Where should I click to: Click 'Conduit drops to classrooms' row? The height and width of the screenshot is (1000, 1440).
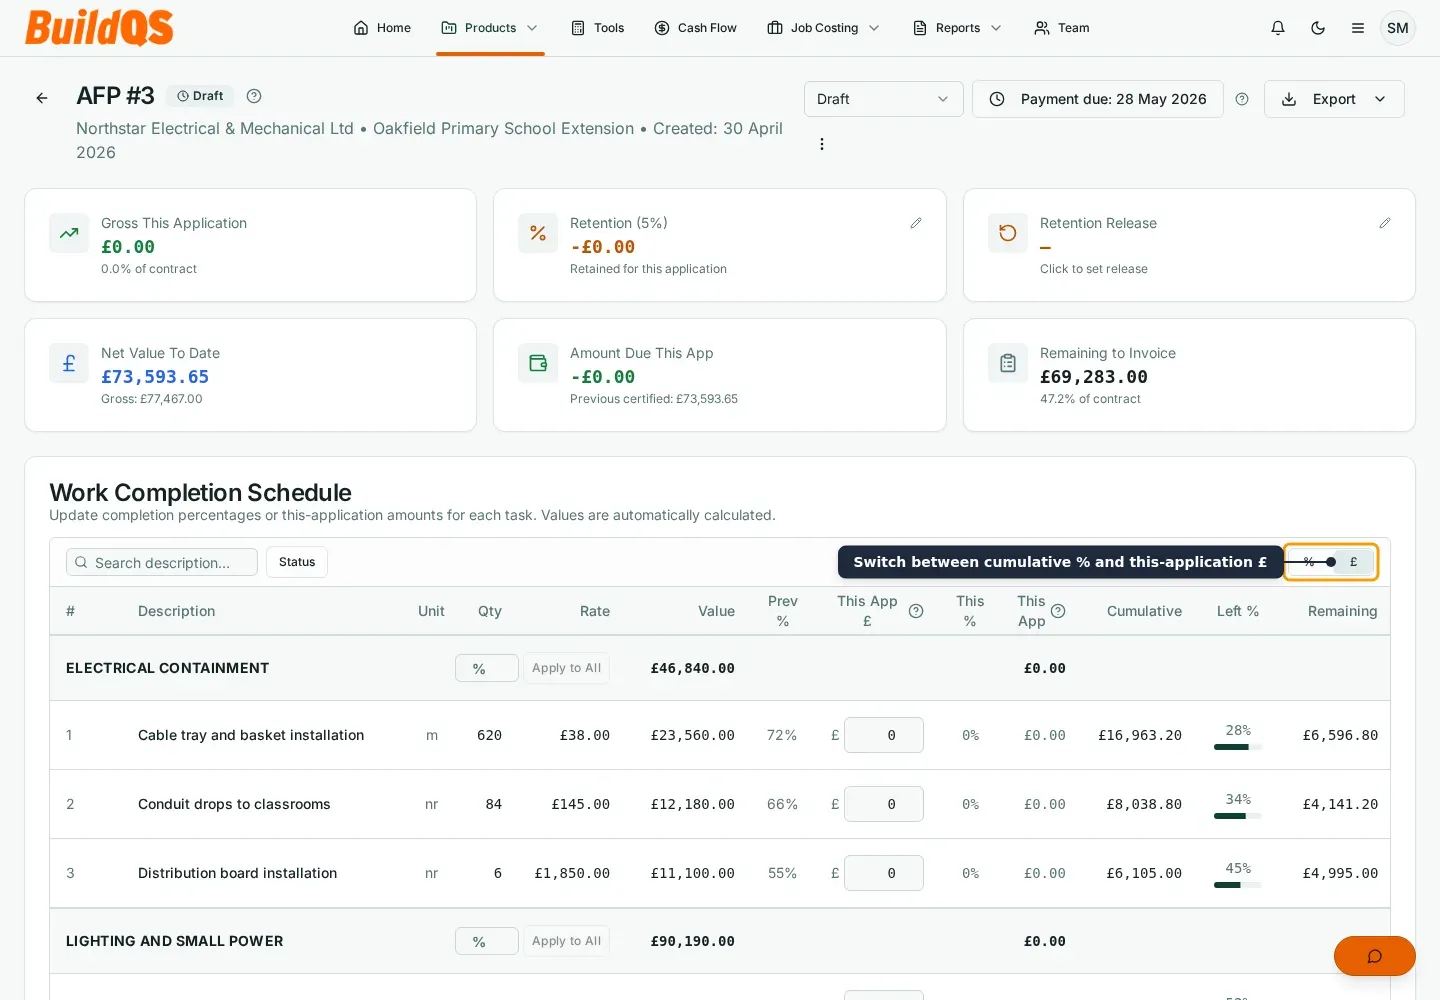tap(720, 804)
